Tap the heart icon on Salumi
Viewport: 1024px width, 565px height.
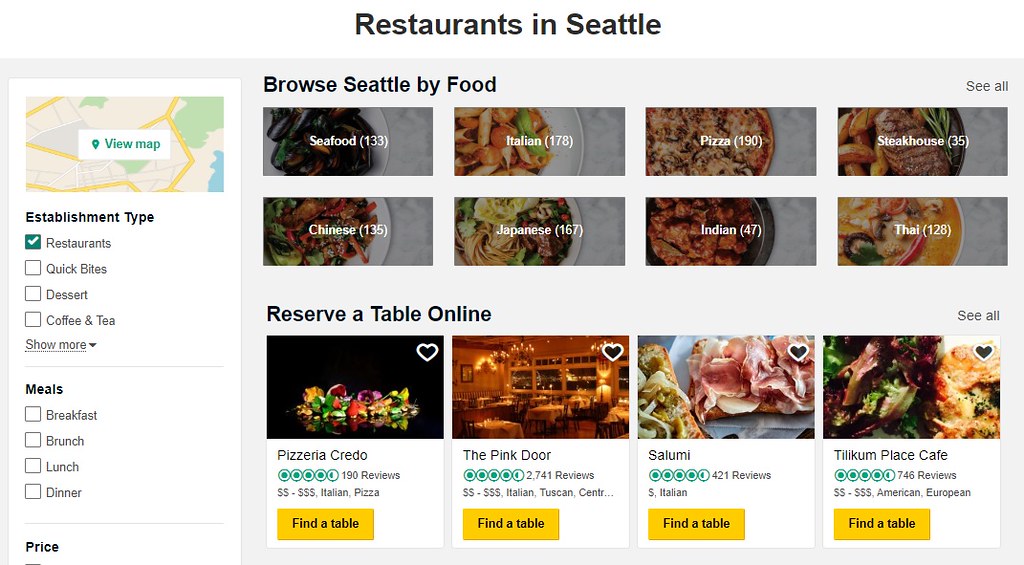coord(798,352)
